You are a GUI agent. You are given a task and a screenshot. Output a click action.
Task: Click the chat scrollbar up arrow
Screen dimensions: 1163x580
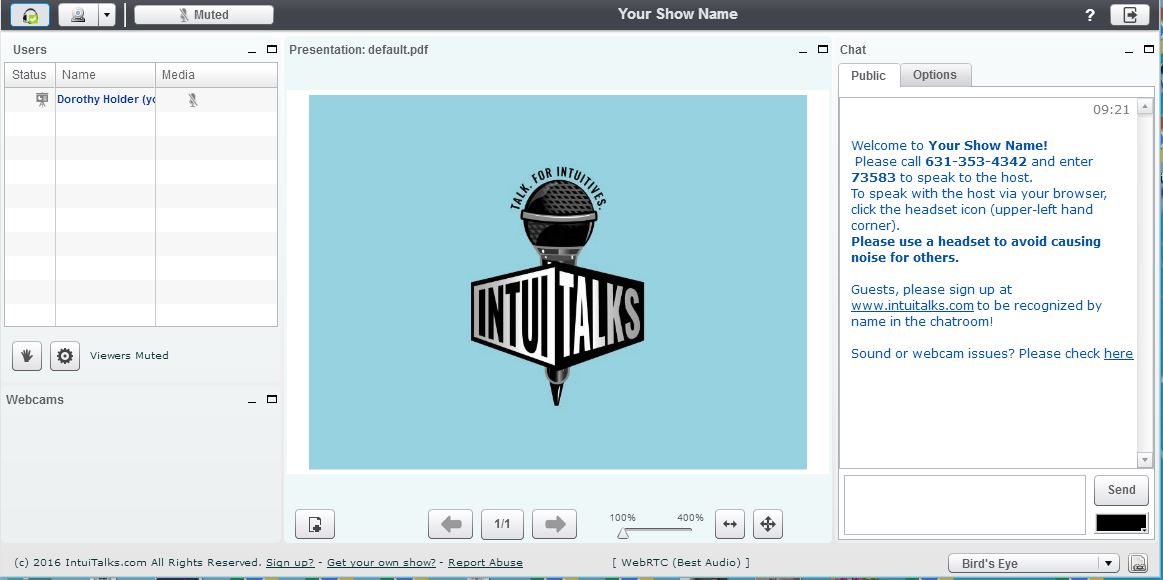pos(1145,108)
